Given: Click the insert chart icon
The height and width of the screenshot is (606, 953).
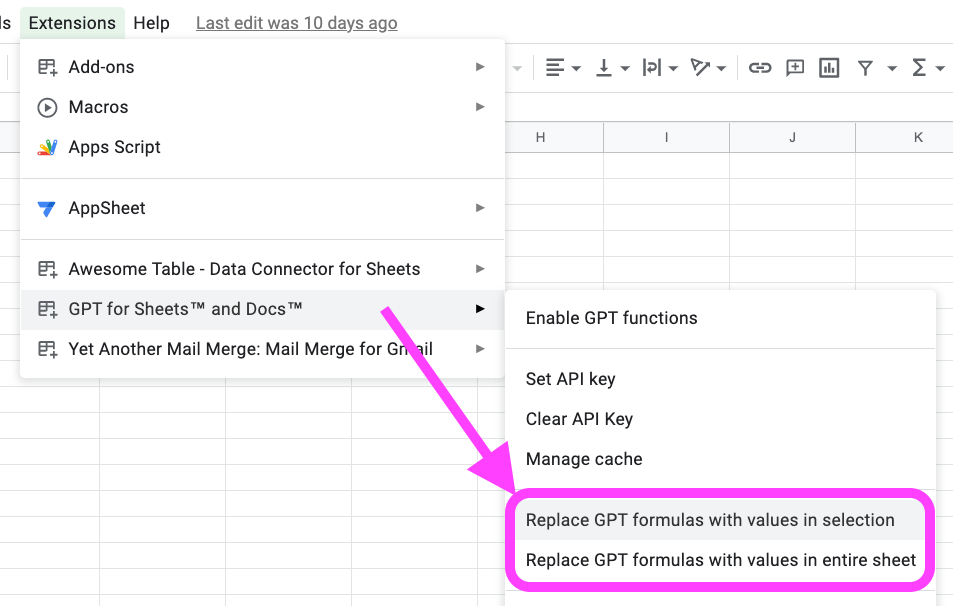Looking at the screenshot, I should (828, 68).
